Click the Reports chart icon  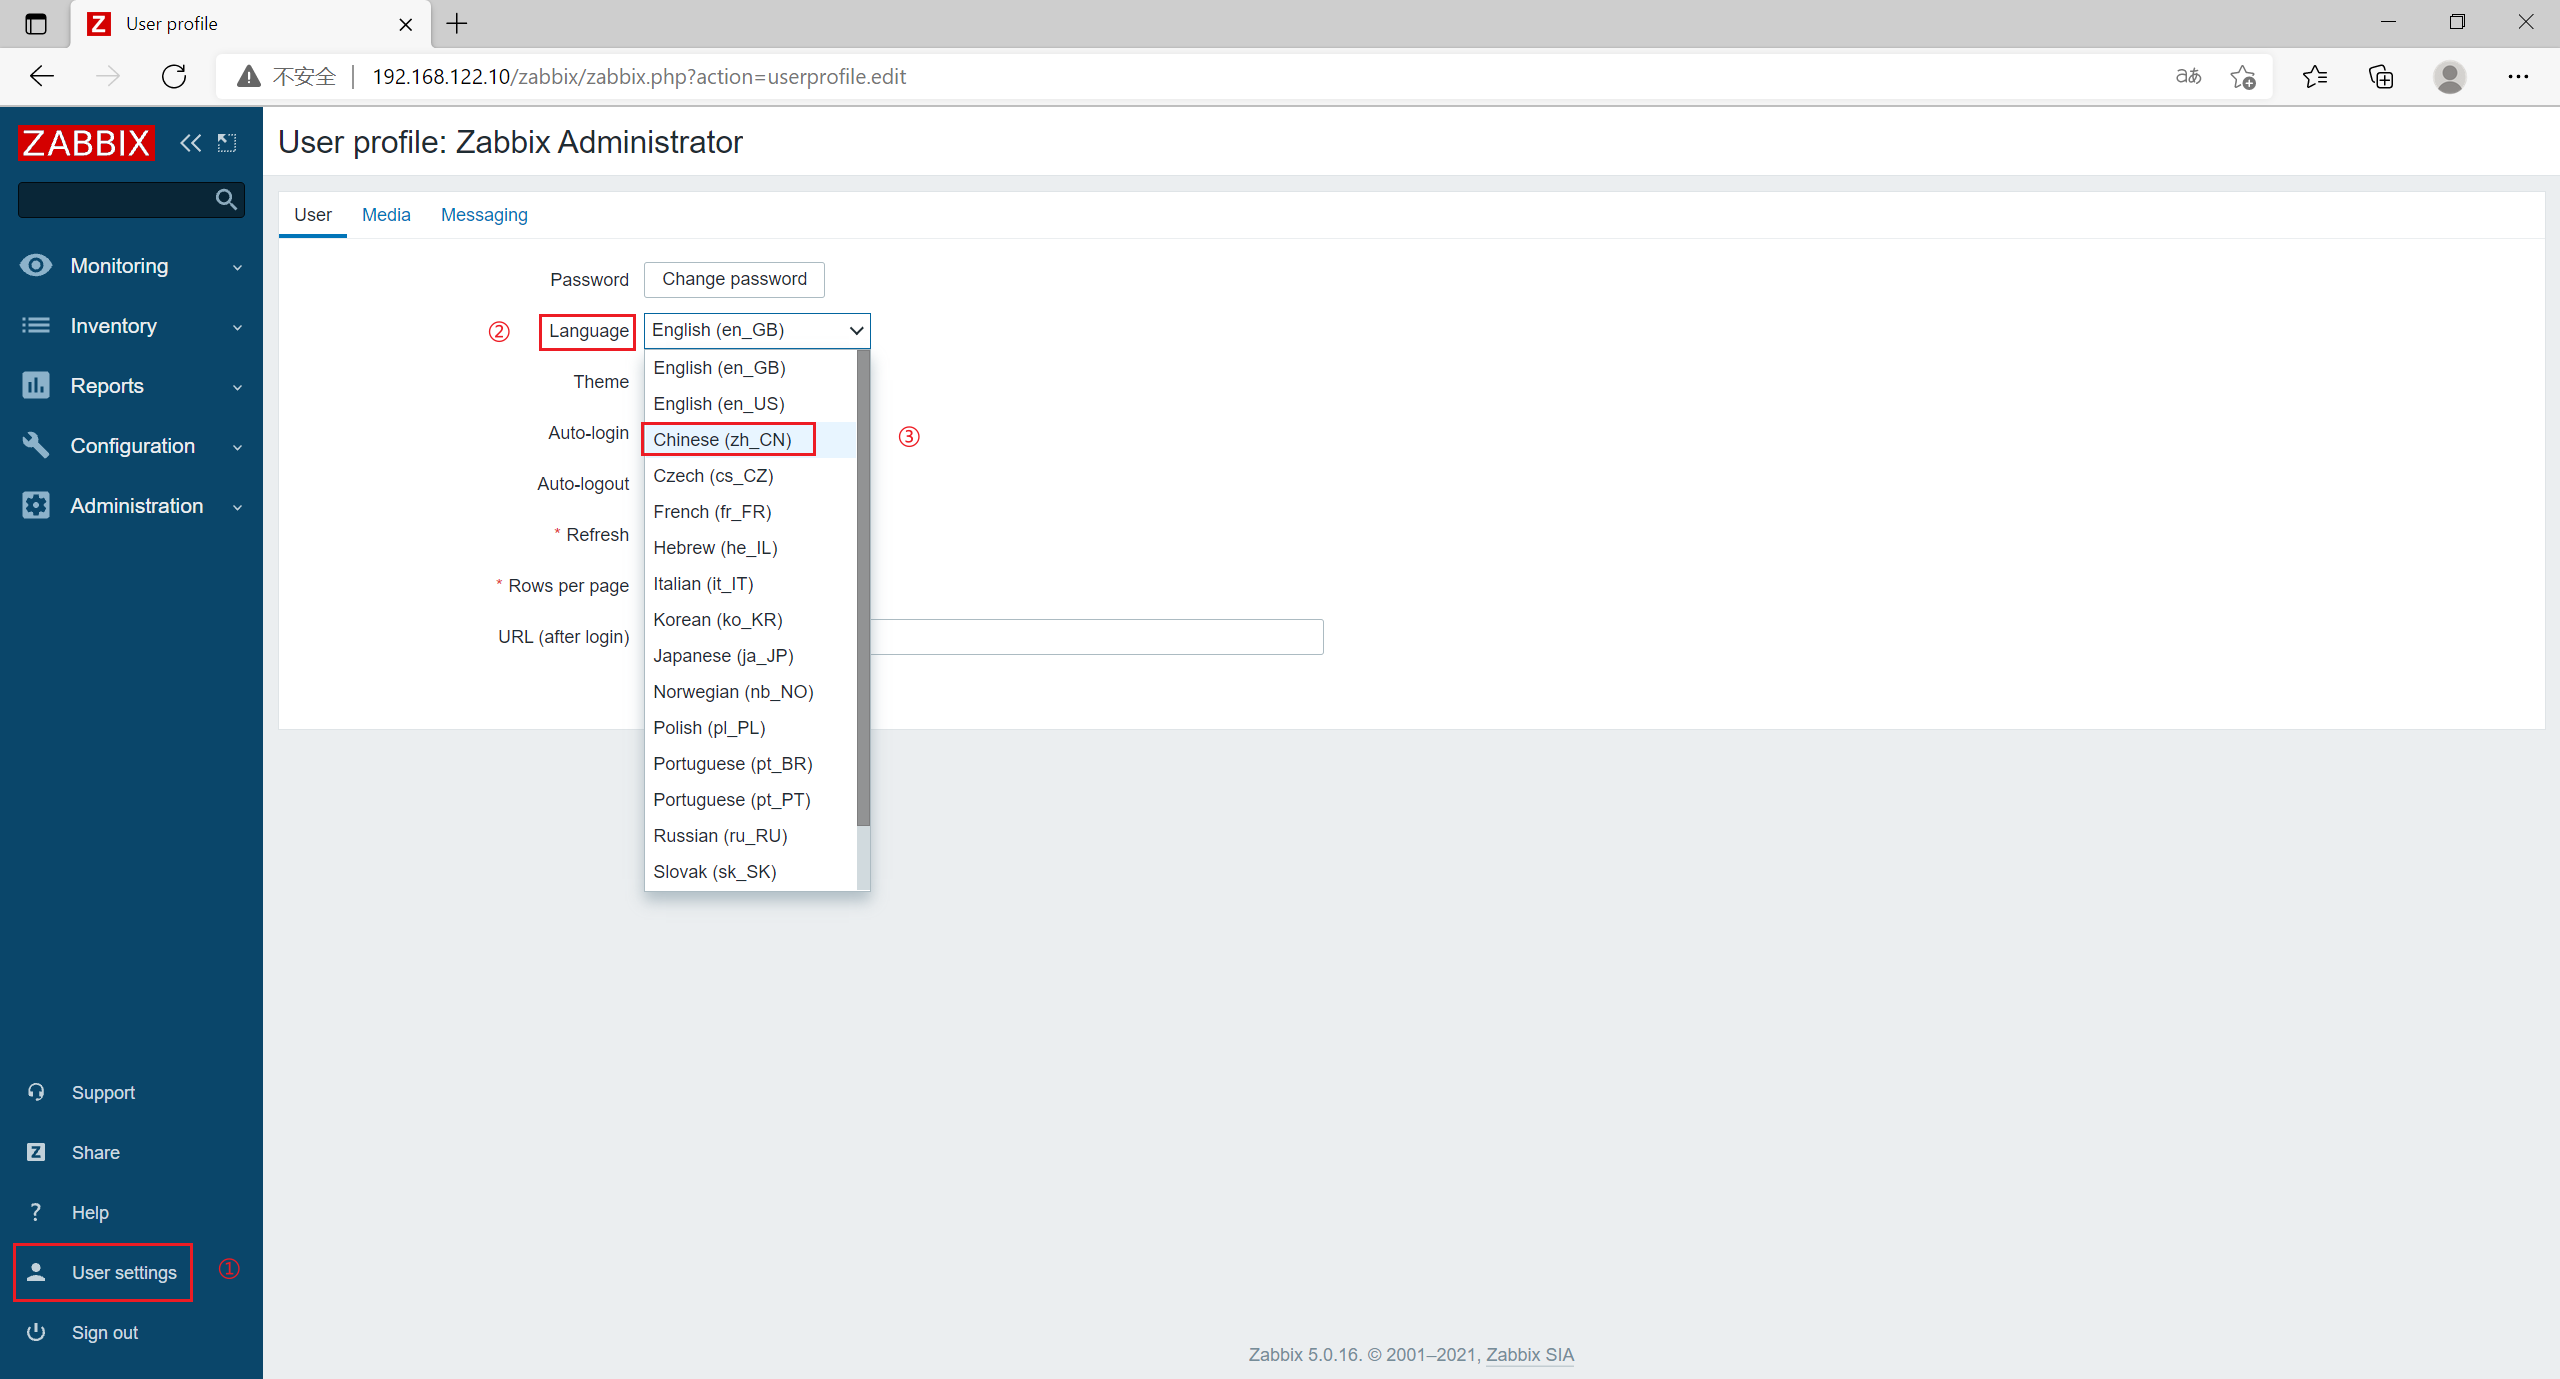tap(36, 385)
